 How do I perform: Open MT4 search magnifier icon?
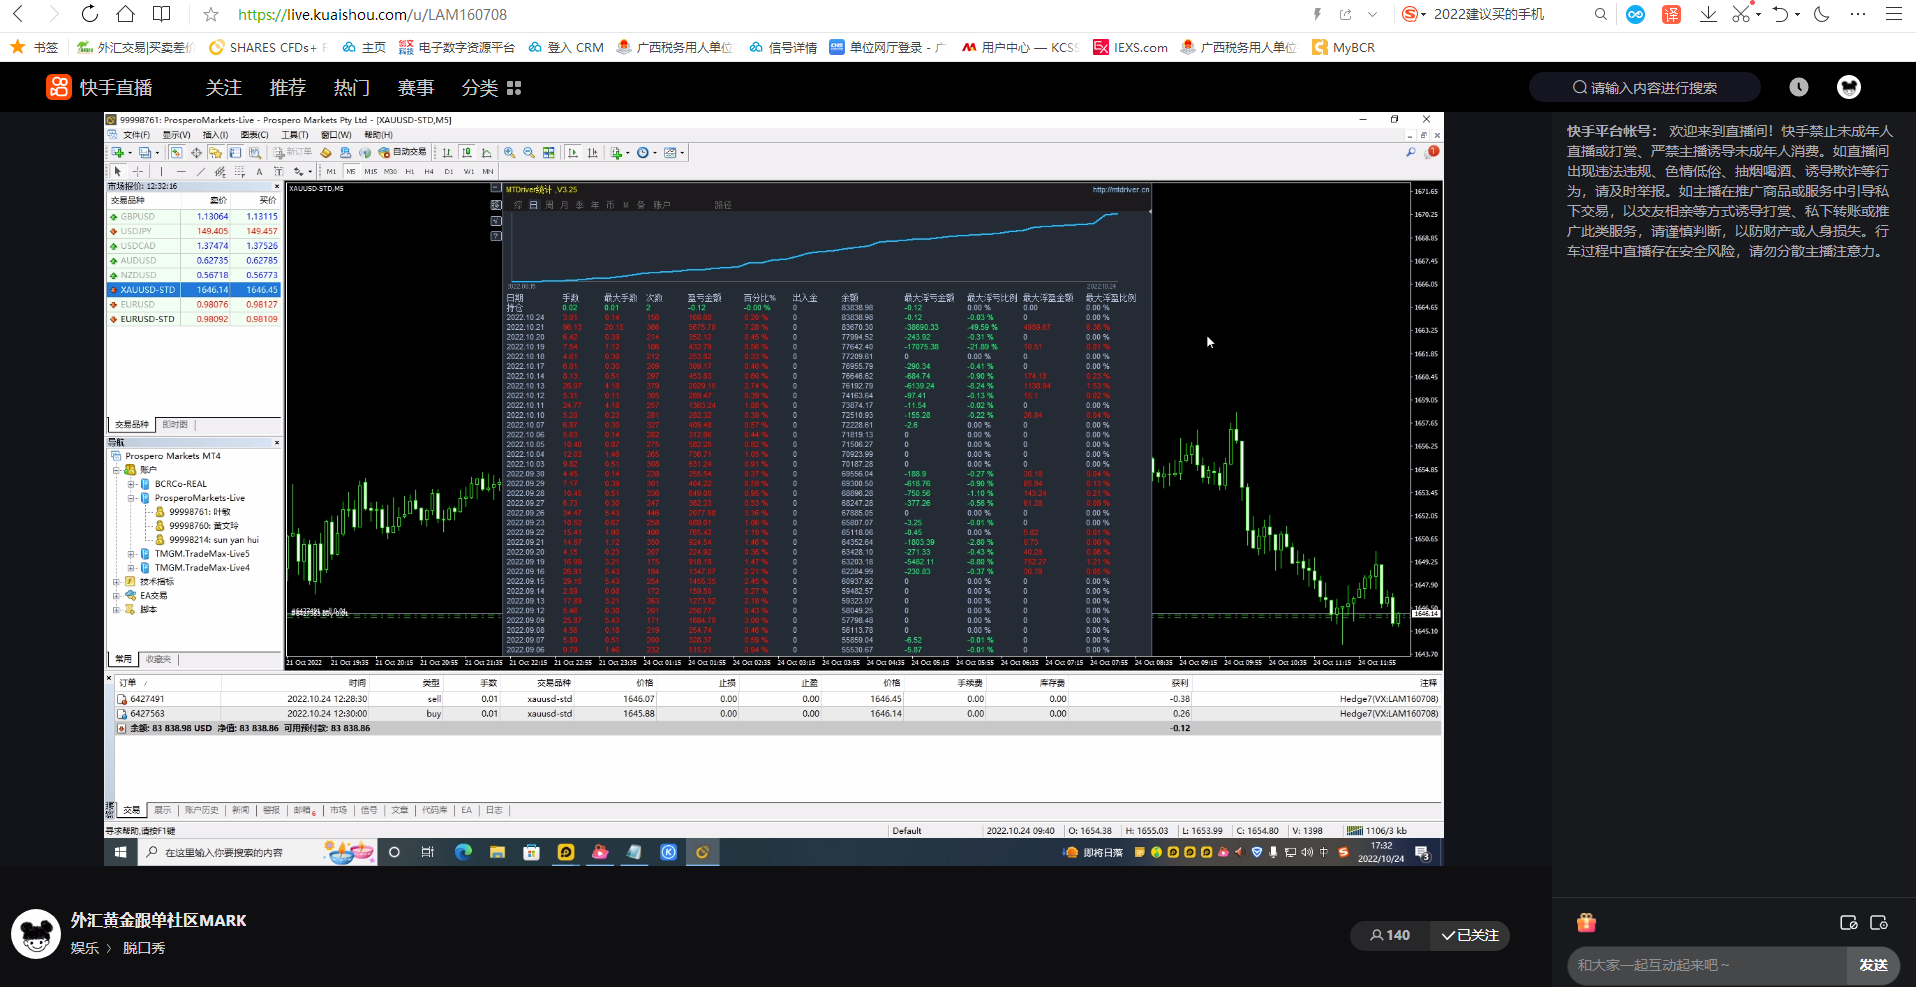(1410, 153)
